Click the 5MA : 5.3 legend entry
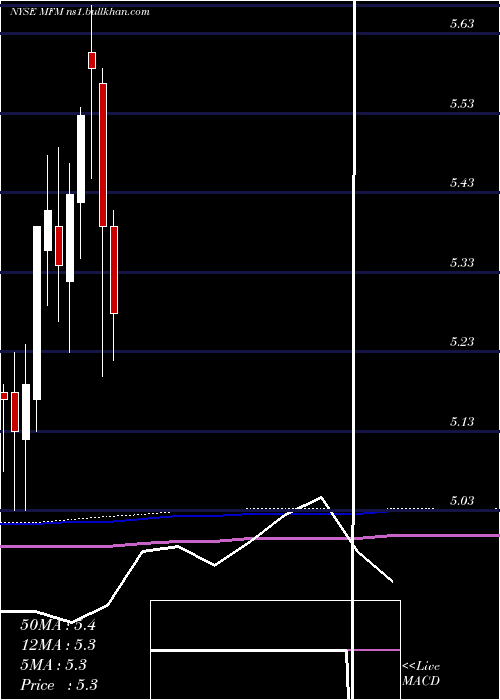The width and height of the screenshot is (500, 700). click(54, 665)
